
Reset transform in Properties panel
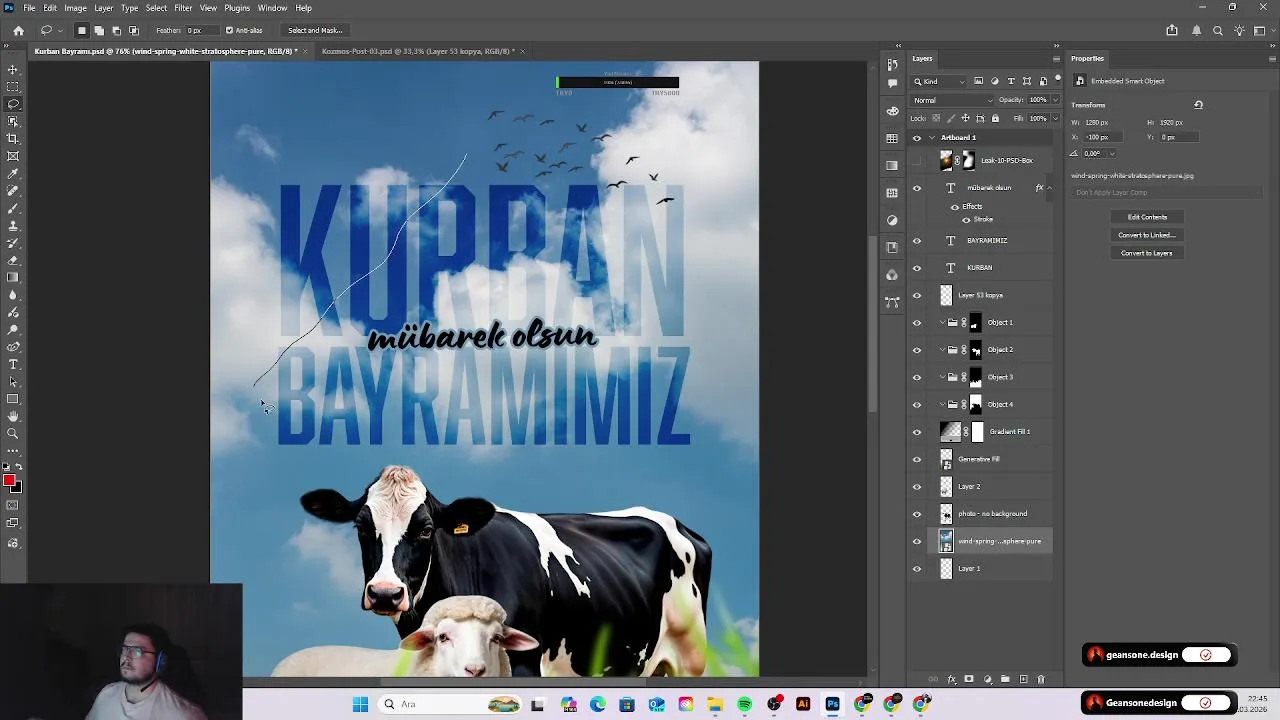[1198, 104]
